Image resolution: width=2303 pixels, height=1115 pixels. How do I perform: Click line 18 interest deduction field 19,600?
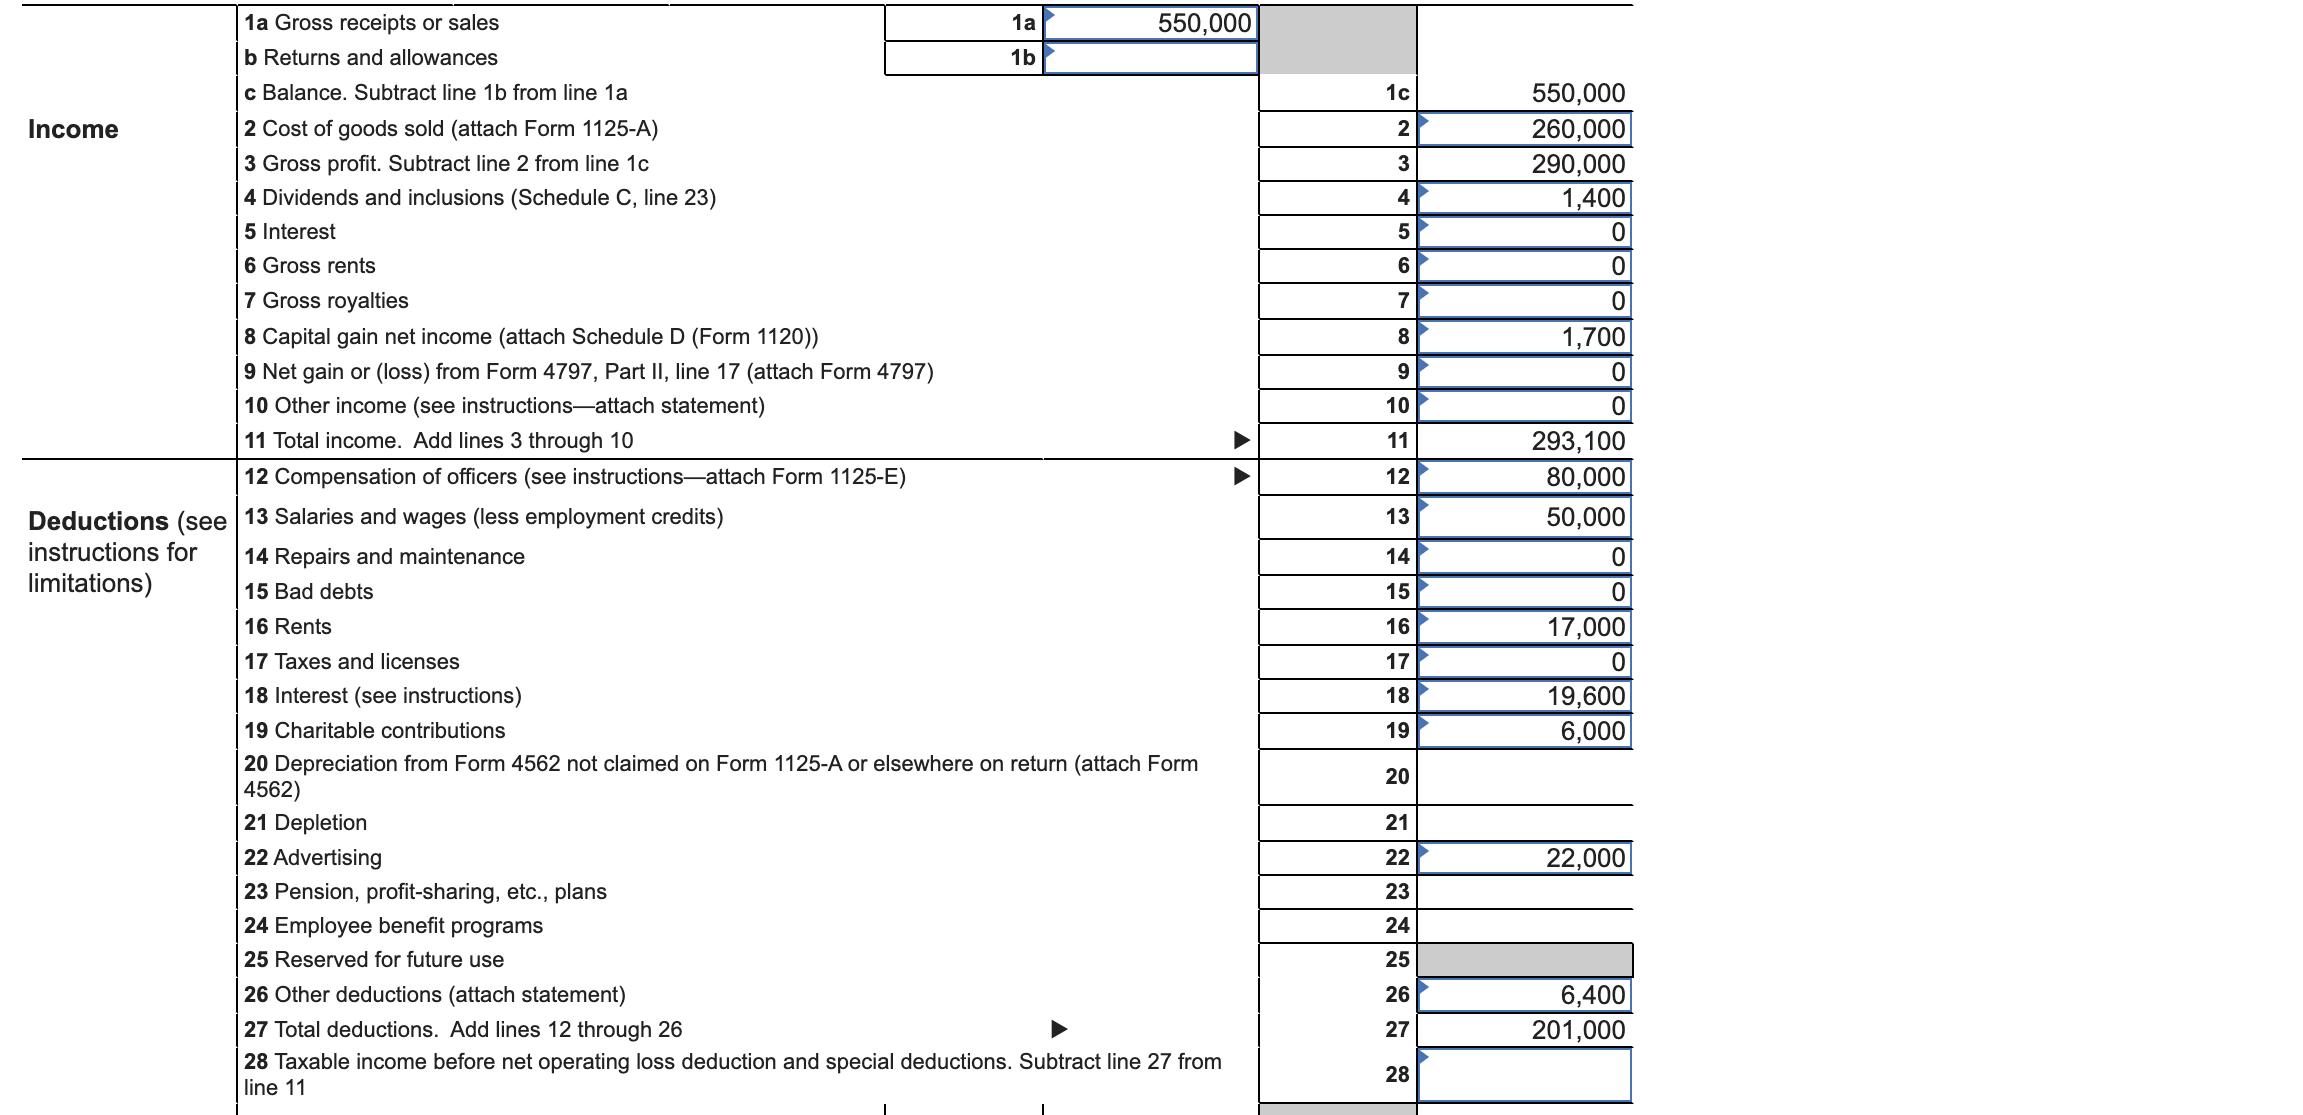tap(1524, 696)
